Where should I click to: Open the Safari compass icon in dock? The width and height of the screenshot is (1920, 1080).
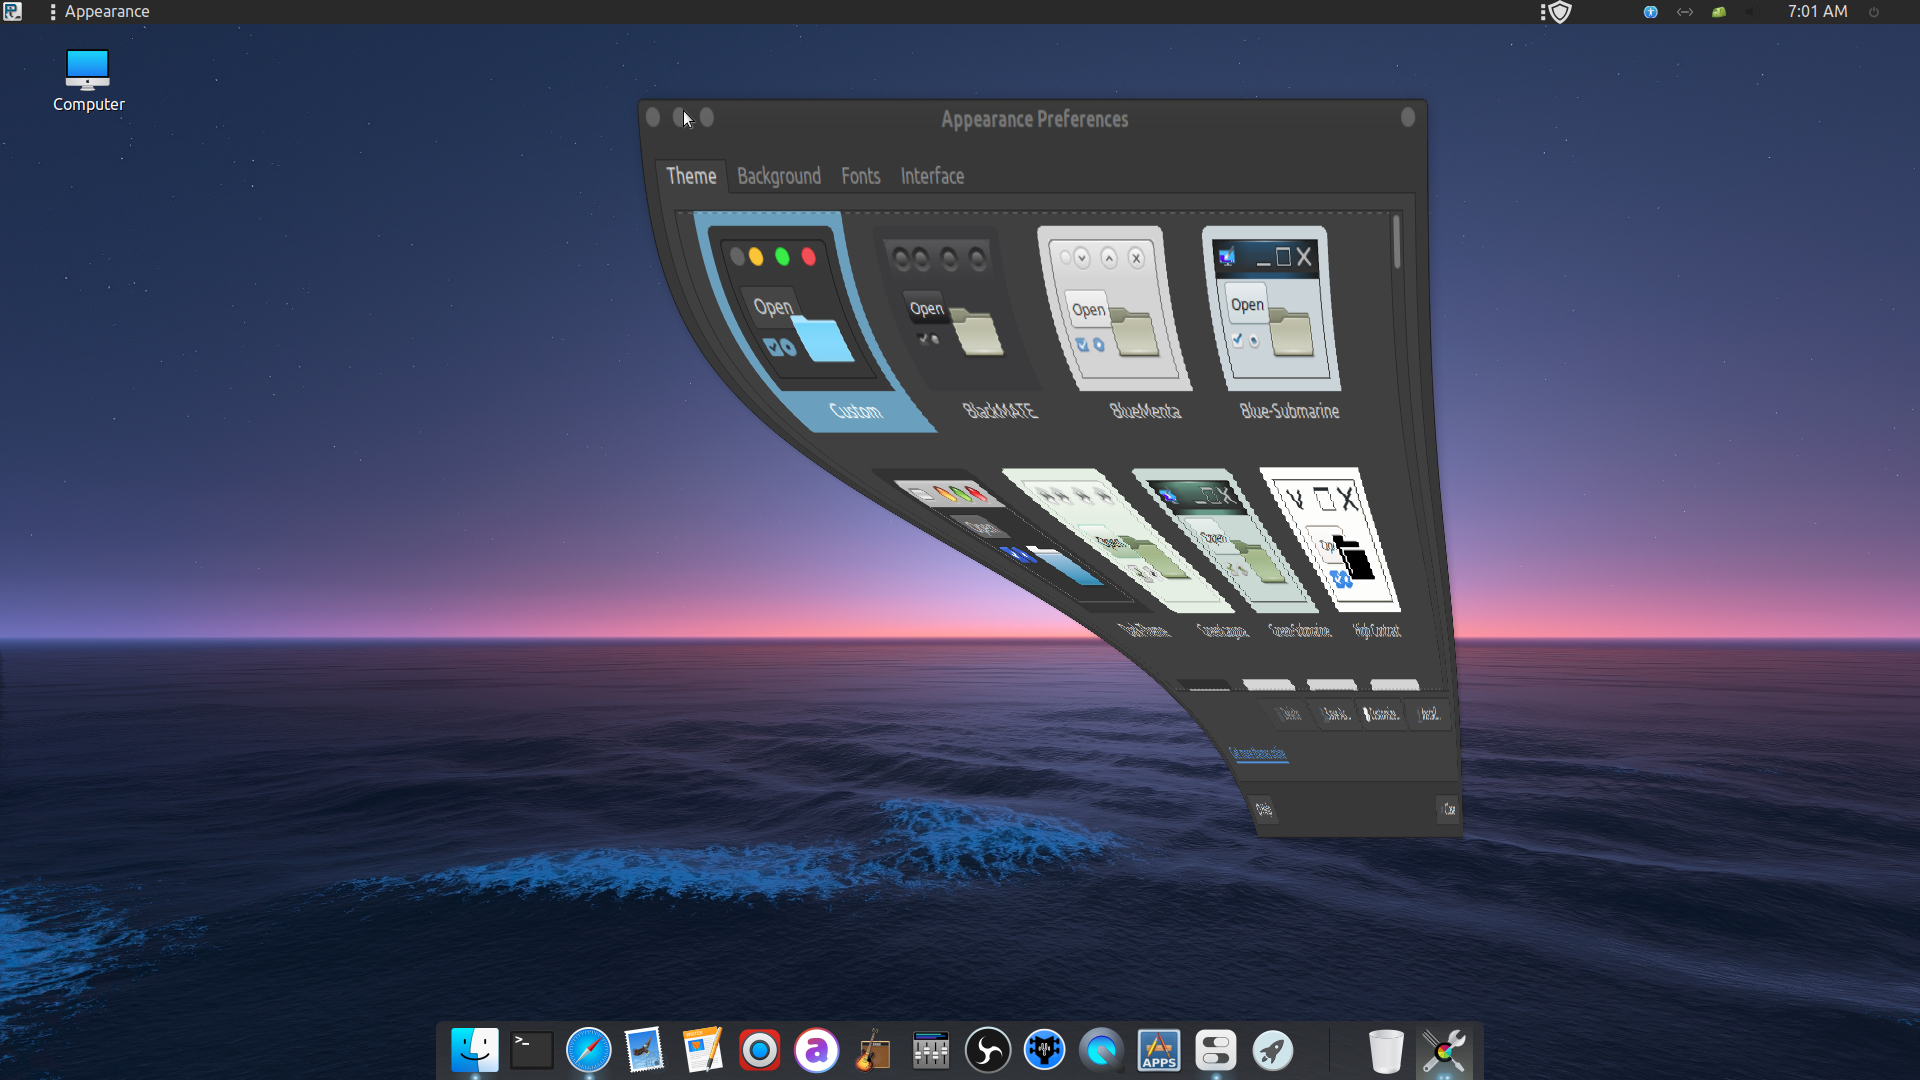[x=588, y=1050]
